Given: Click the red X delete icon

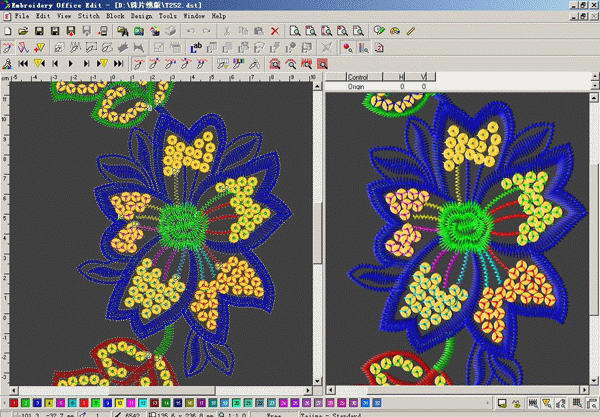Looking at the screenshot, I should (x=275, y=32).
